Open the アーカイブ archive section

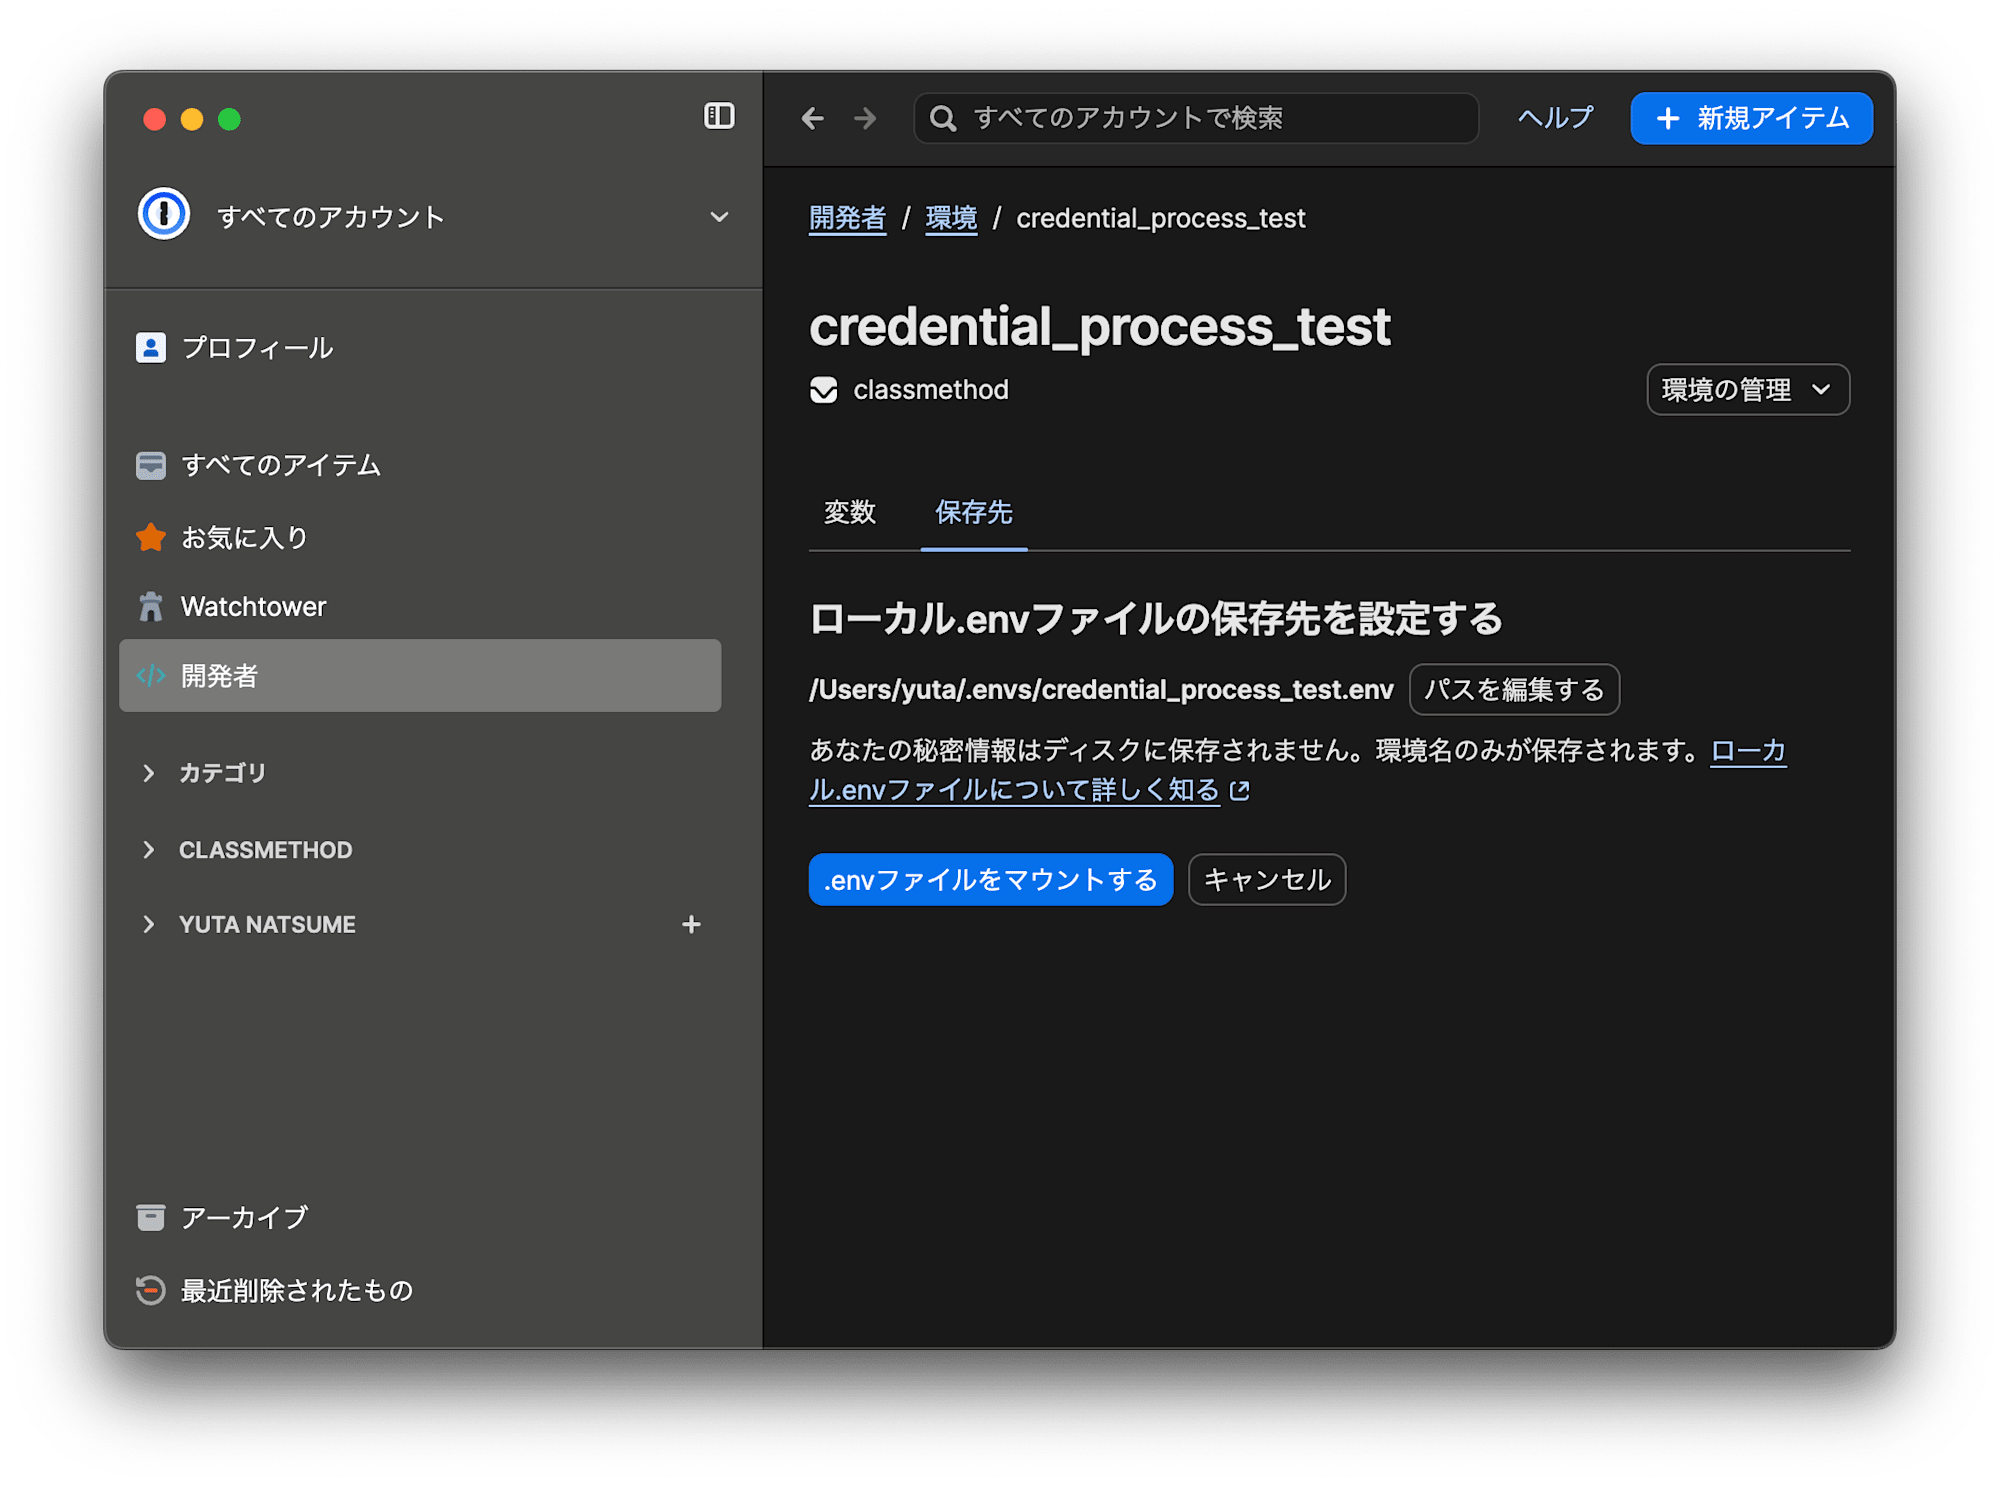click(x=243, y=1217)
